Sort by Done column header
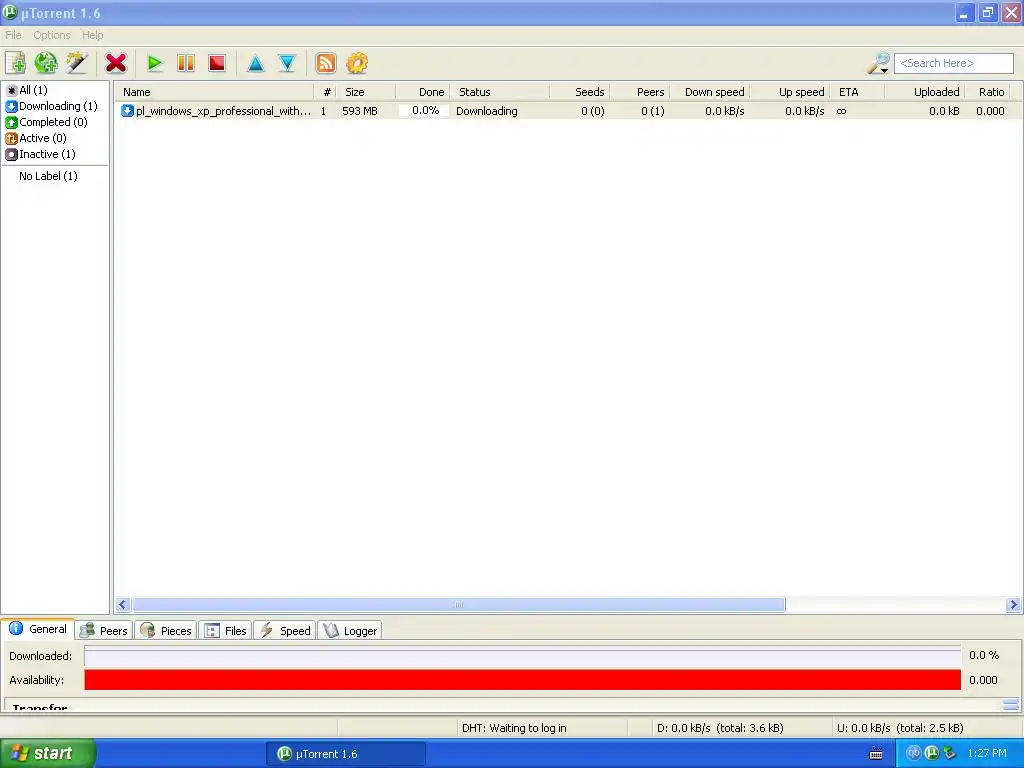This screenshot has height=768, width=1024. (x=423, y=92)
